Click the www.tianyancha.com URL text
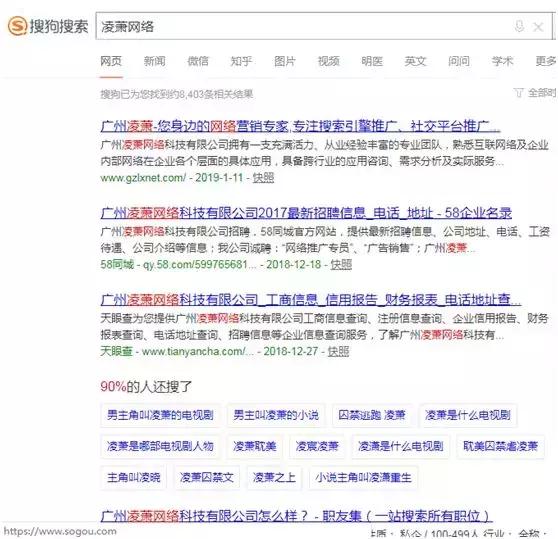This screenshot has width=558, height=539. 198,352
